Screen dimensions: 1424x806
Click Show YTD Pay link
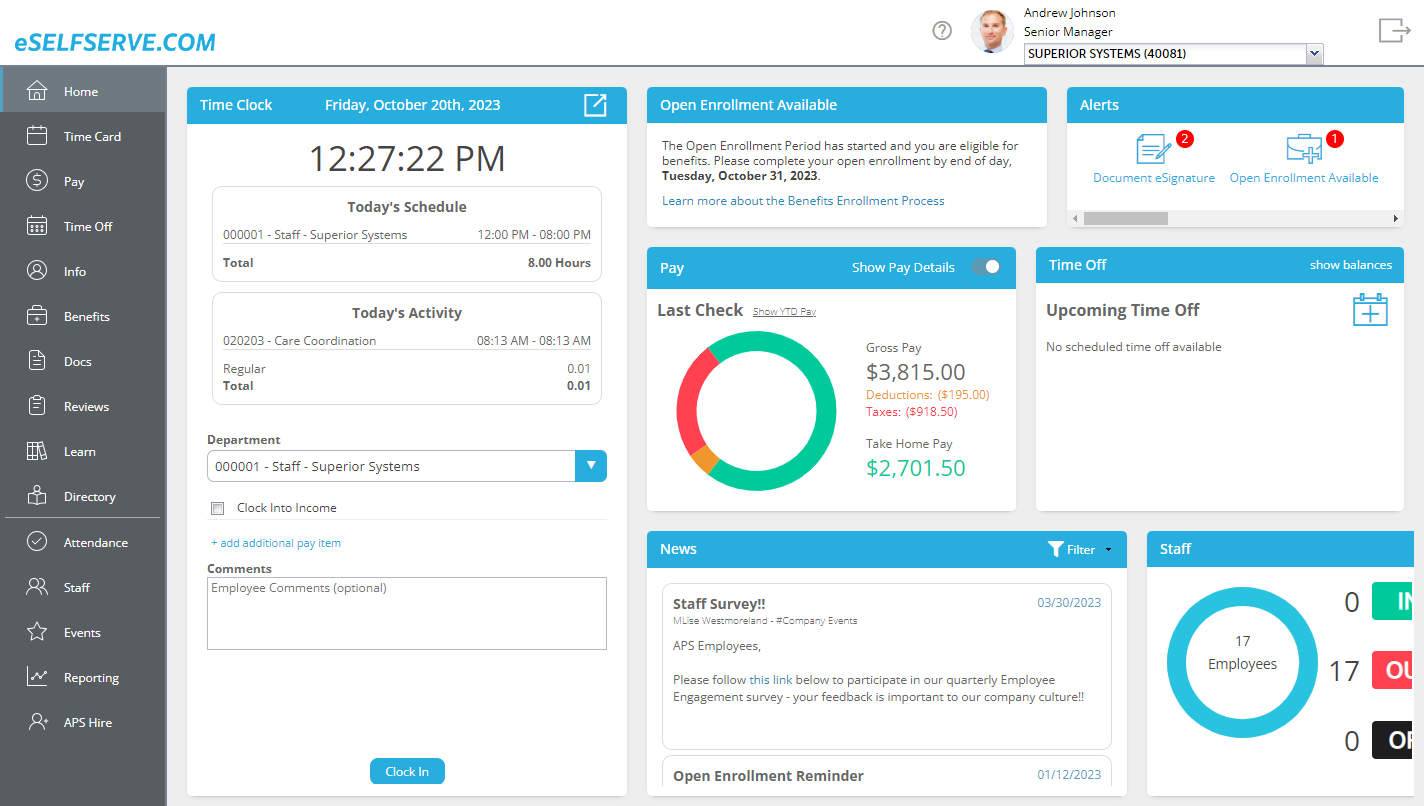(x=784, y=312)
